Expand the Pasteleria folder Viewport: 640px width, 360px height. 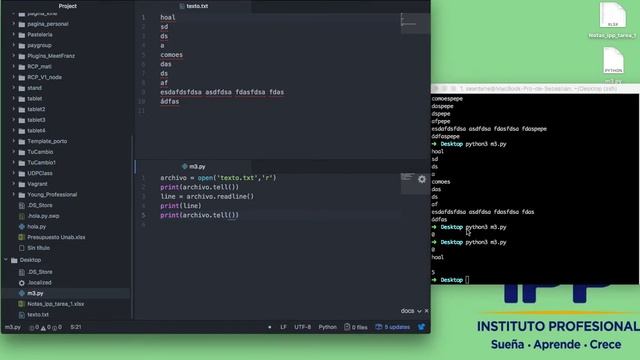40,35
